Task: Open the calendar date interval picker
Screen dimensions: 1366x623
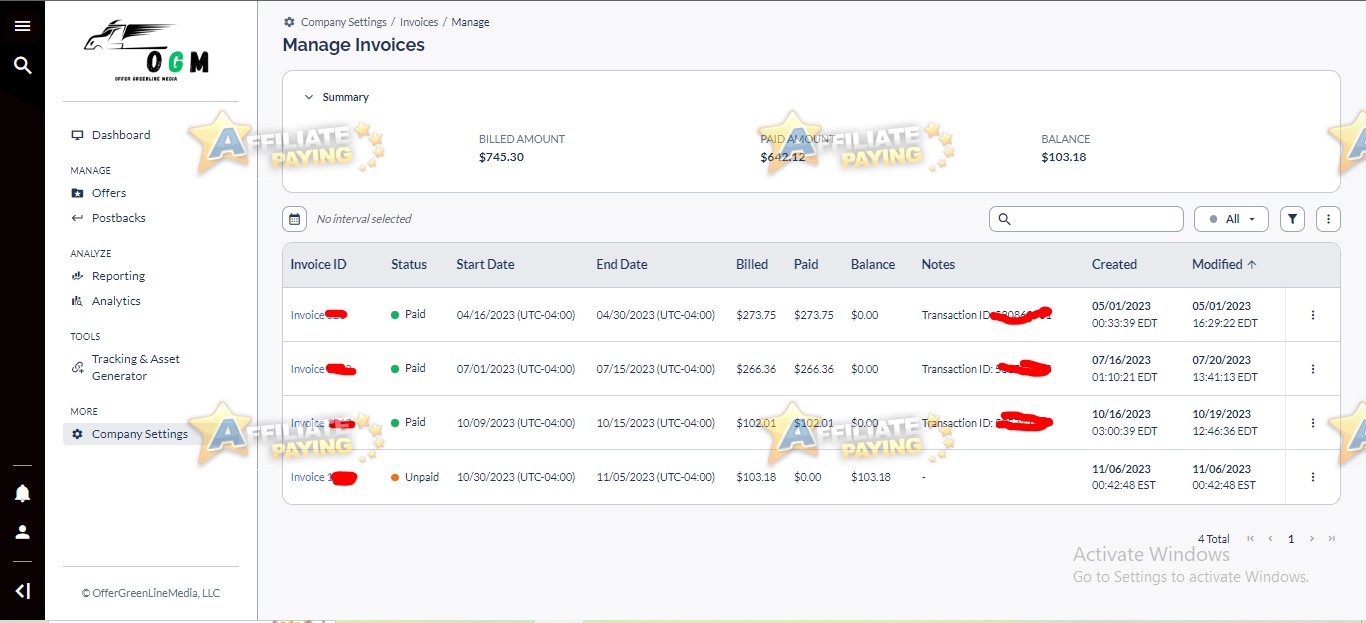Action: 294,219
